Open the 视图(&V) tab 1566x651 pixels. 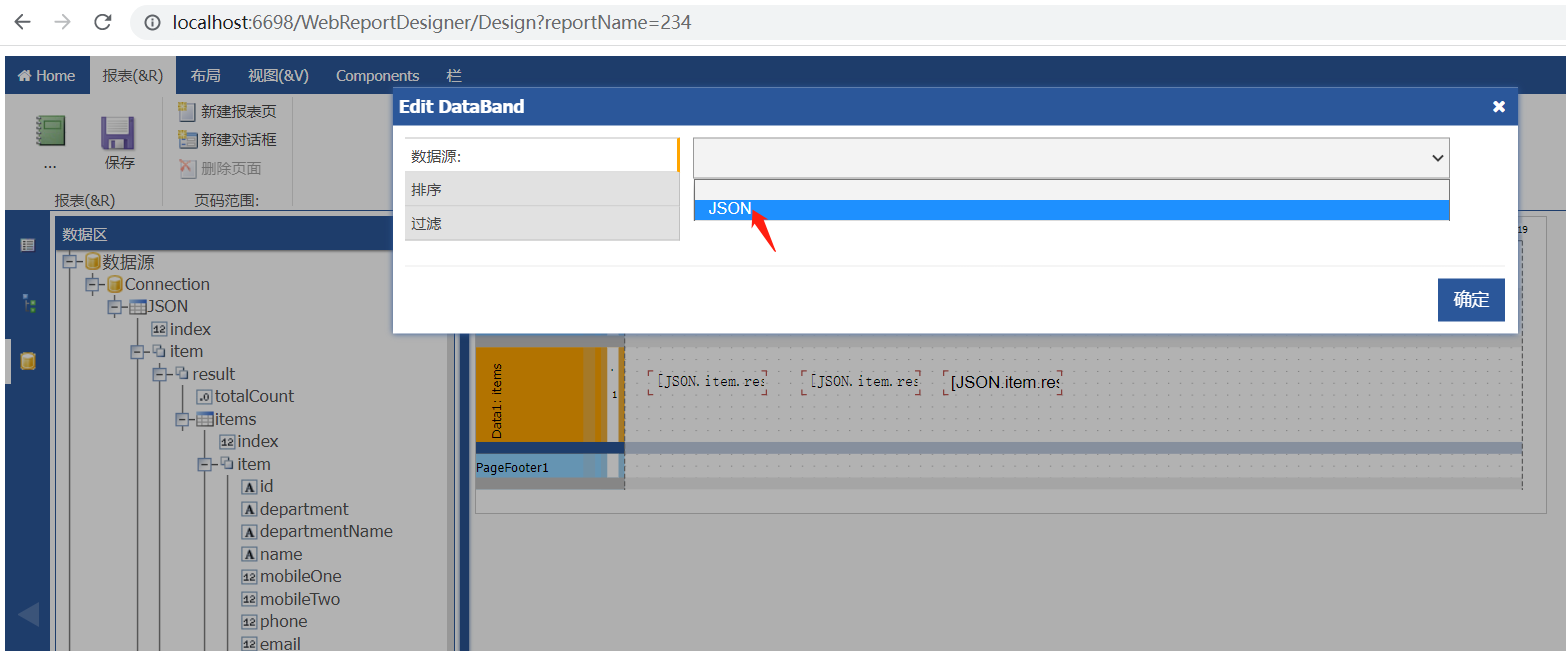click(x=278, y=75)
